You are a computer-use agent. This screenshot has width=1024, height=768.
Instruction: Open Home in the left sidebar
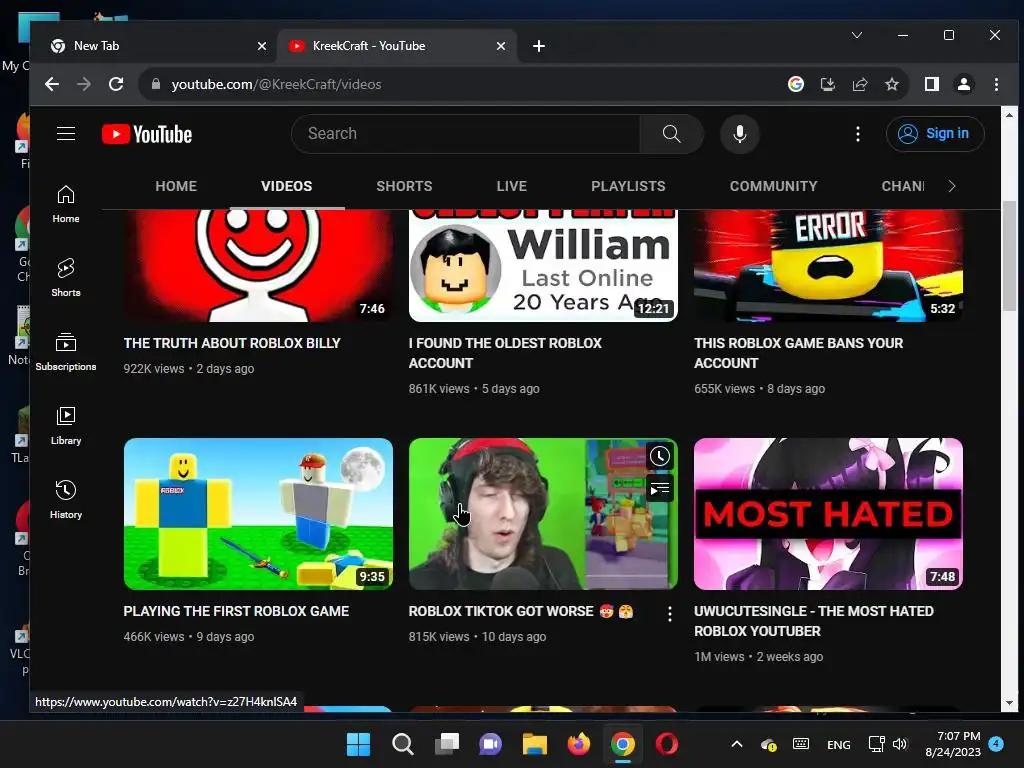click(x=66, y=204)
